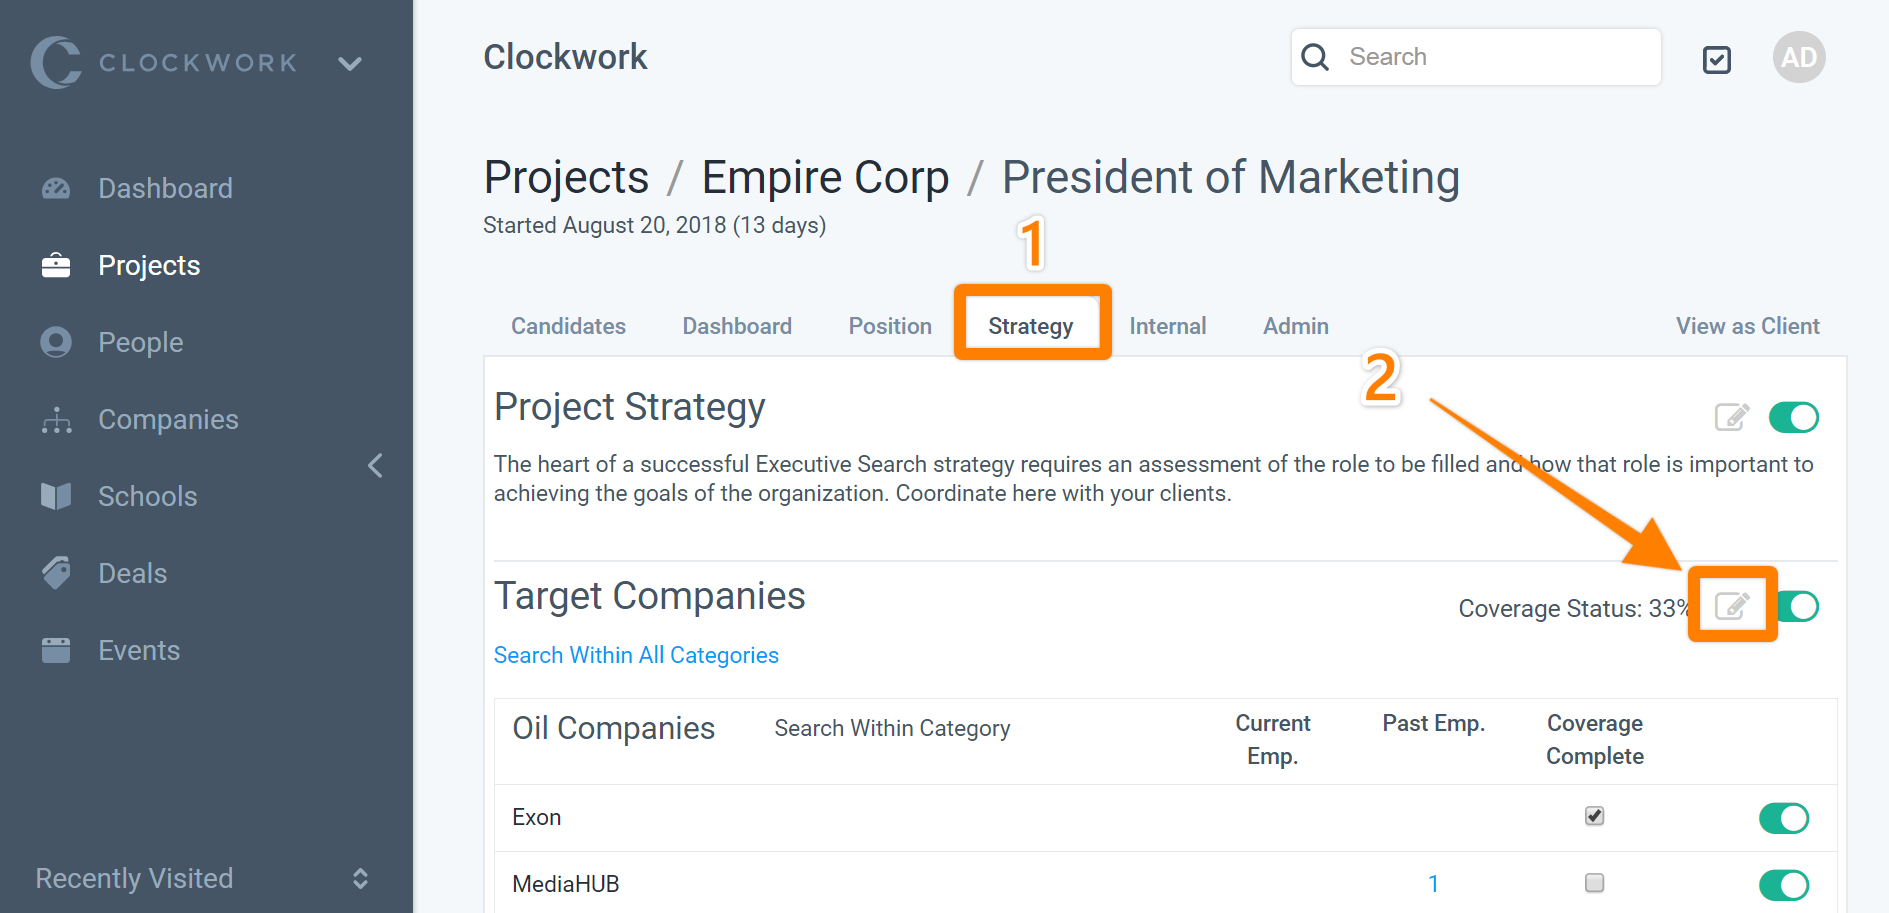
Task: Click the Events calendar icon
Action: [x=55, y=649]
